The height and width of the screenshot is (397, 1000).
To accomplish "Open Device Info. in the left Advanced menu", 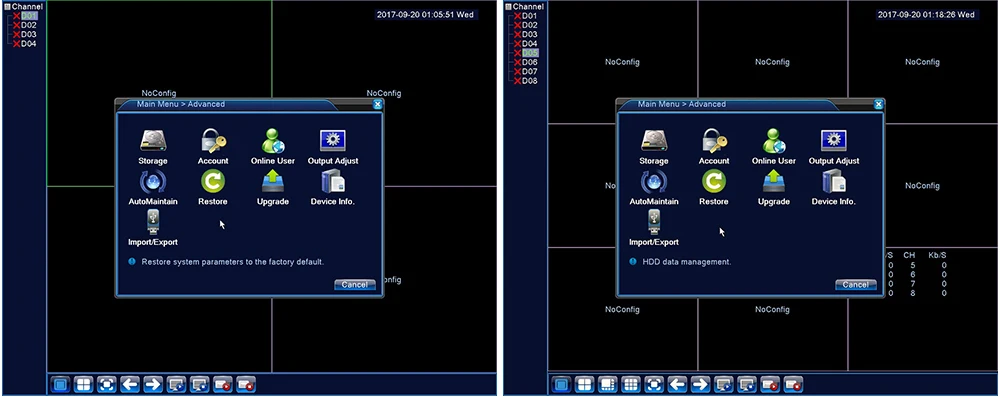I will (x=333, y=188).
